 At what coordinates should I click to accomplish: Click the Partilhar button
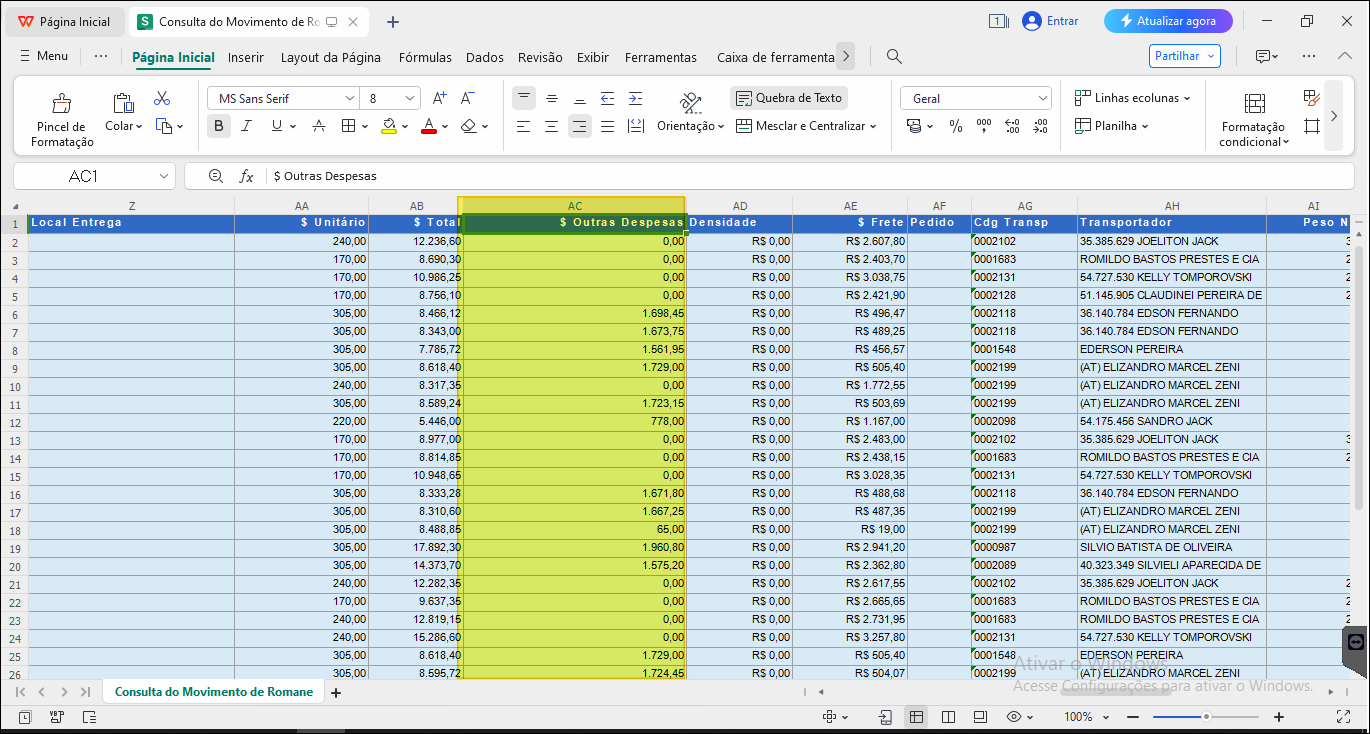tap(1185, 56)
